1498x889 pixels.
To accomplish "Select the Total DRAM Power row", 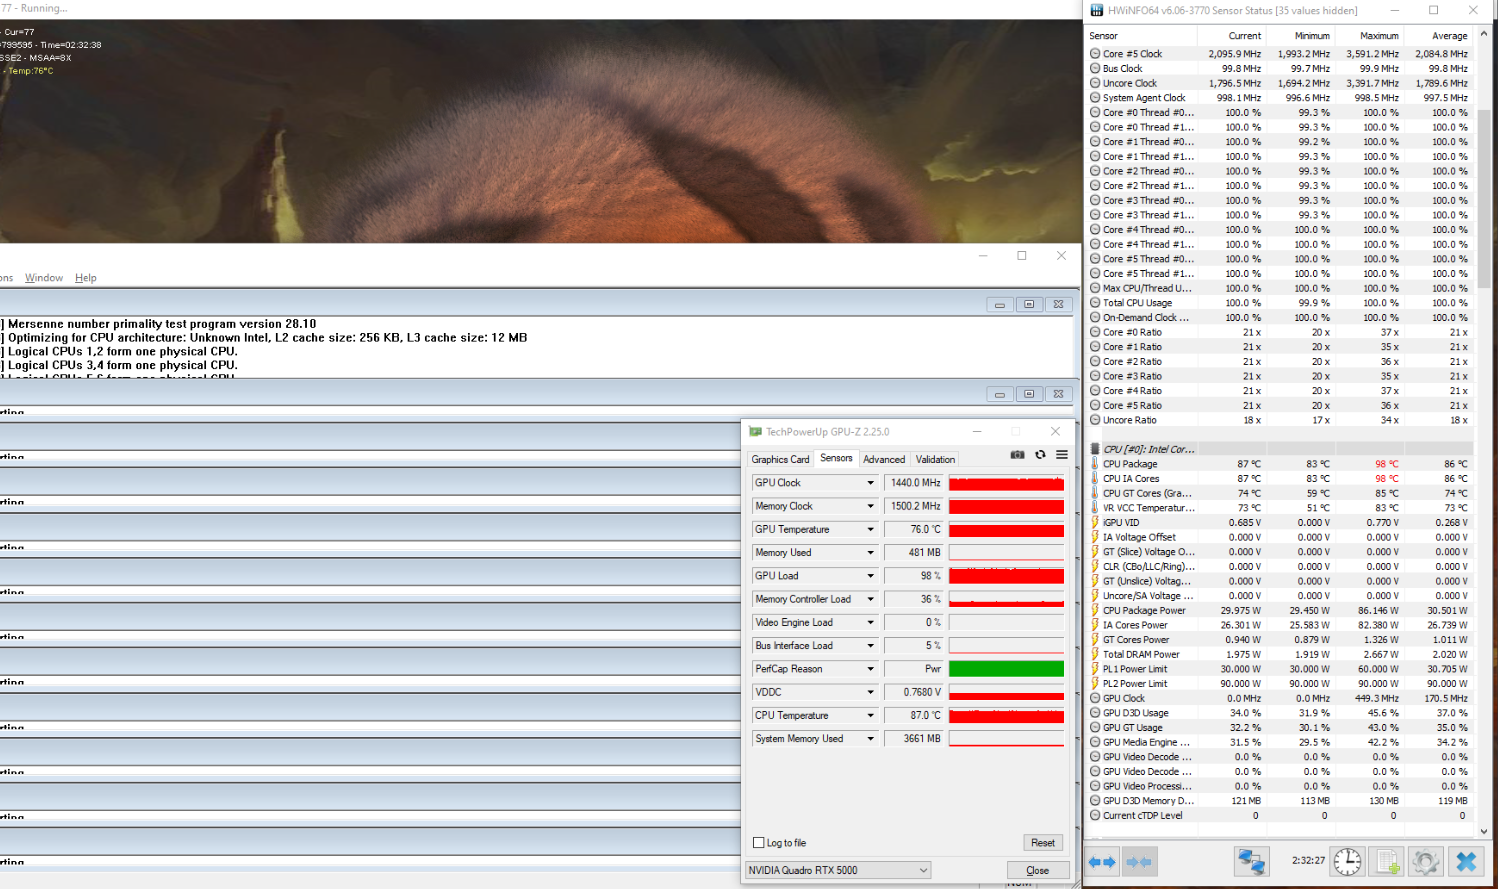I will (1281, 654).
